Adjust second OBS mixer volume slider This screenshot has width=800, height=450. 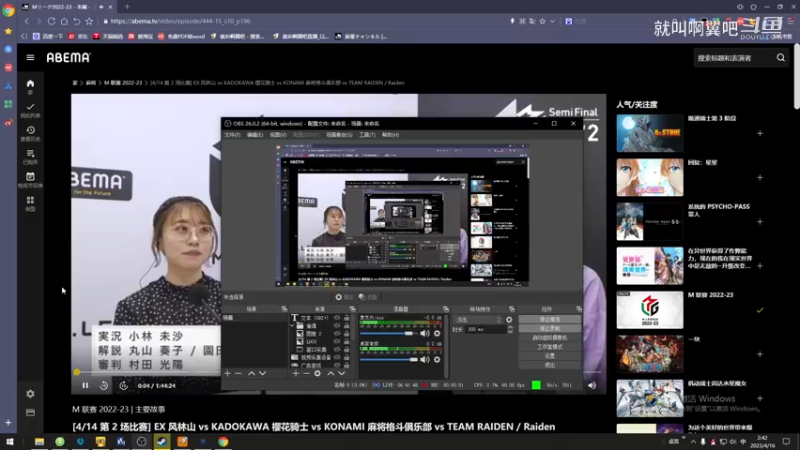[389, 360]
